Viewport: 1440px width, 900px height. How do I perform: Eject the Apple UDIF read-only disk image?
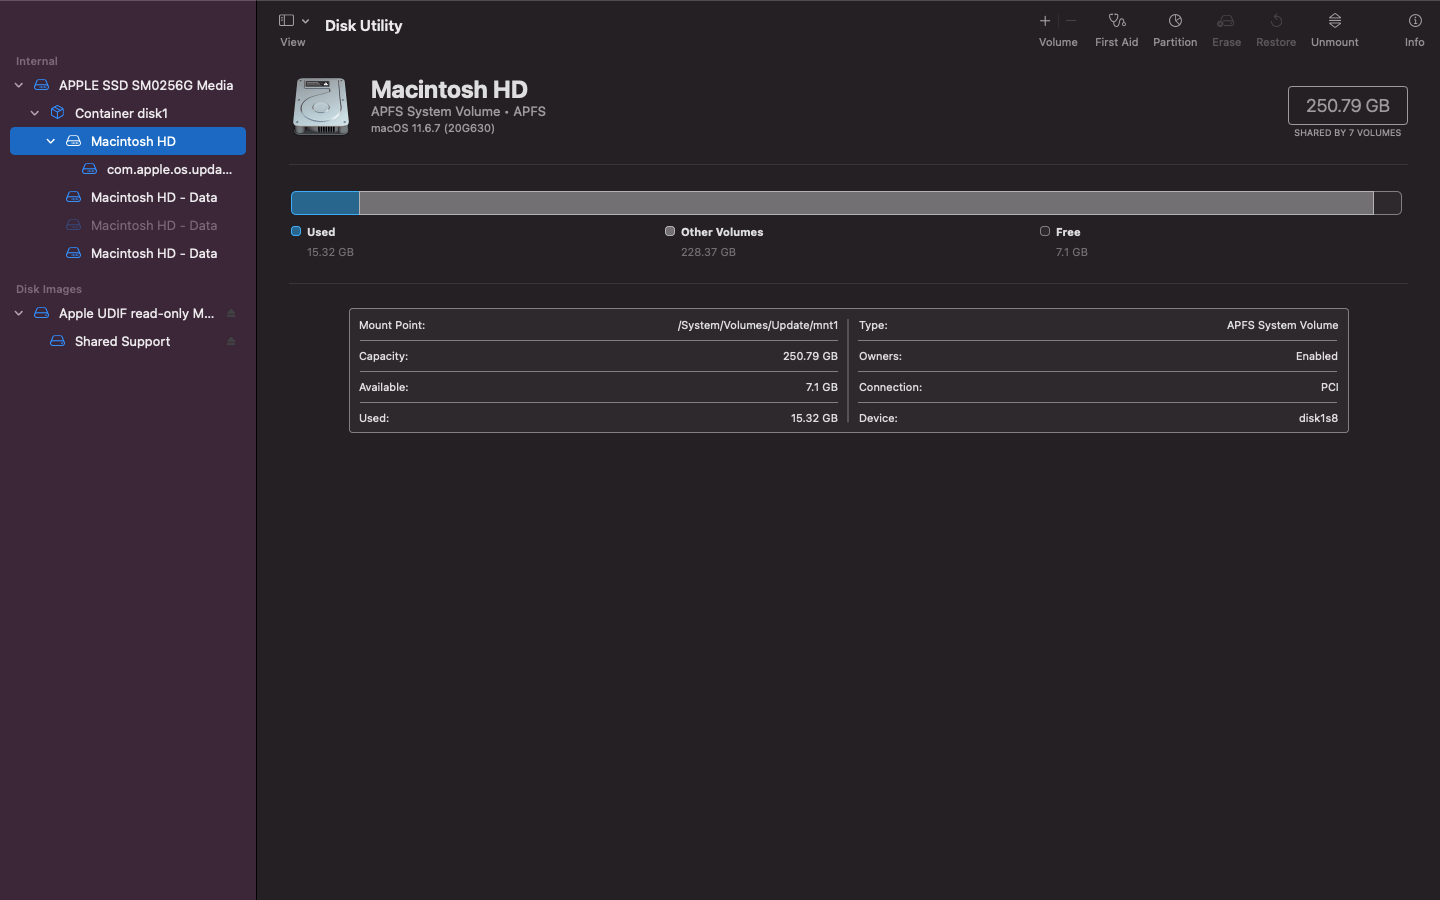231,313
